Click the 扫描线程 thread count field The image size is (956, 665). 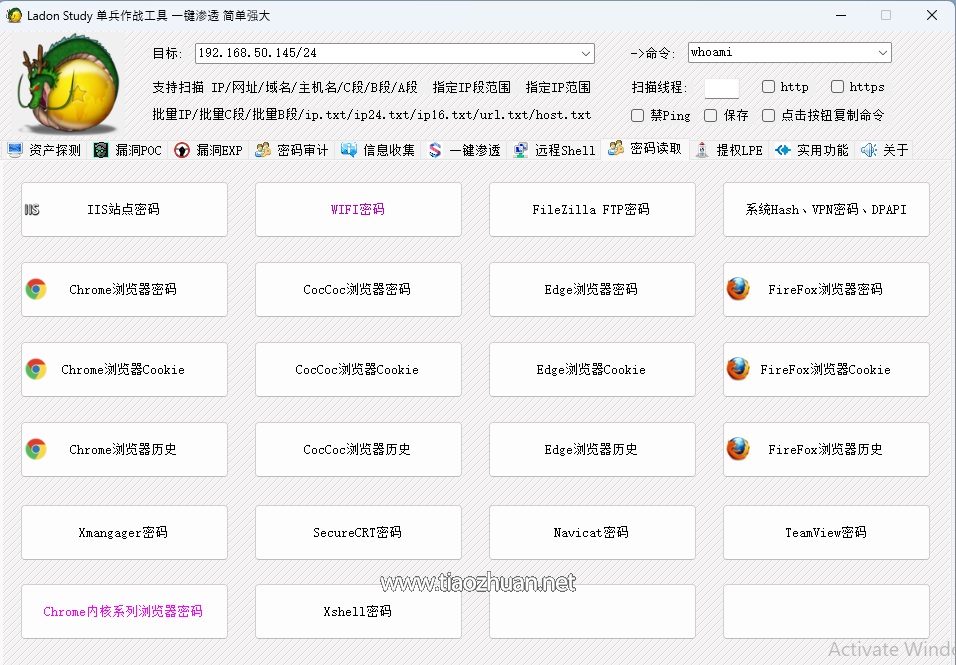point(722,88)
